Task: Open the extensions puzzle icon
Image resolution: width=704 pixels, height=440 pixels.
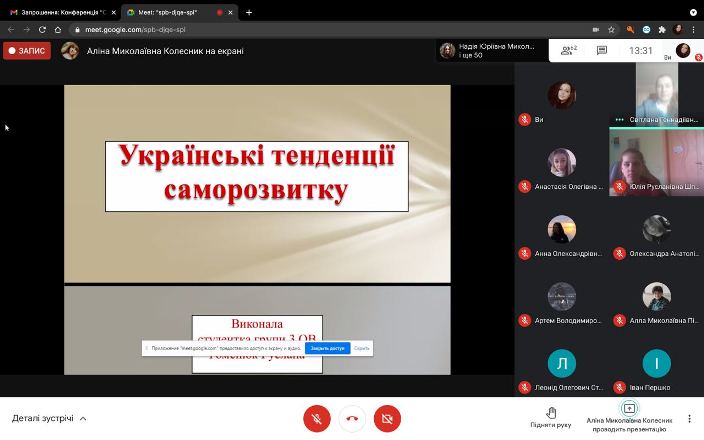Action: coord(662,30)
